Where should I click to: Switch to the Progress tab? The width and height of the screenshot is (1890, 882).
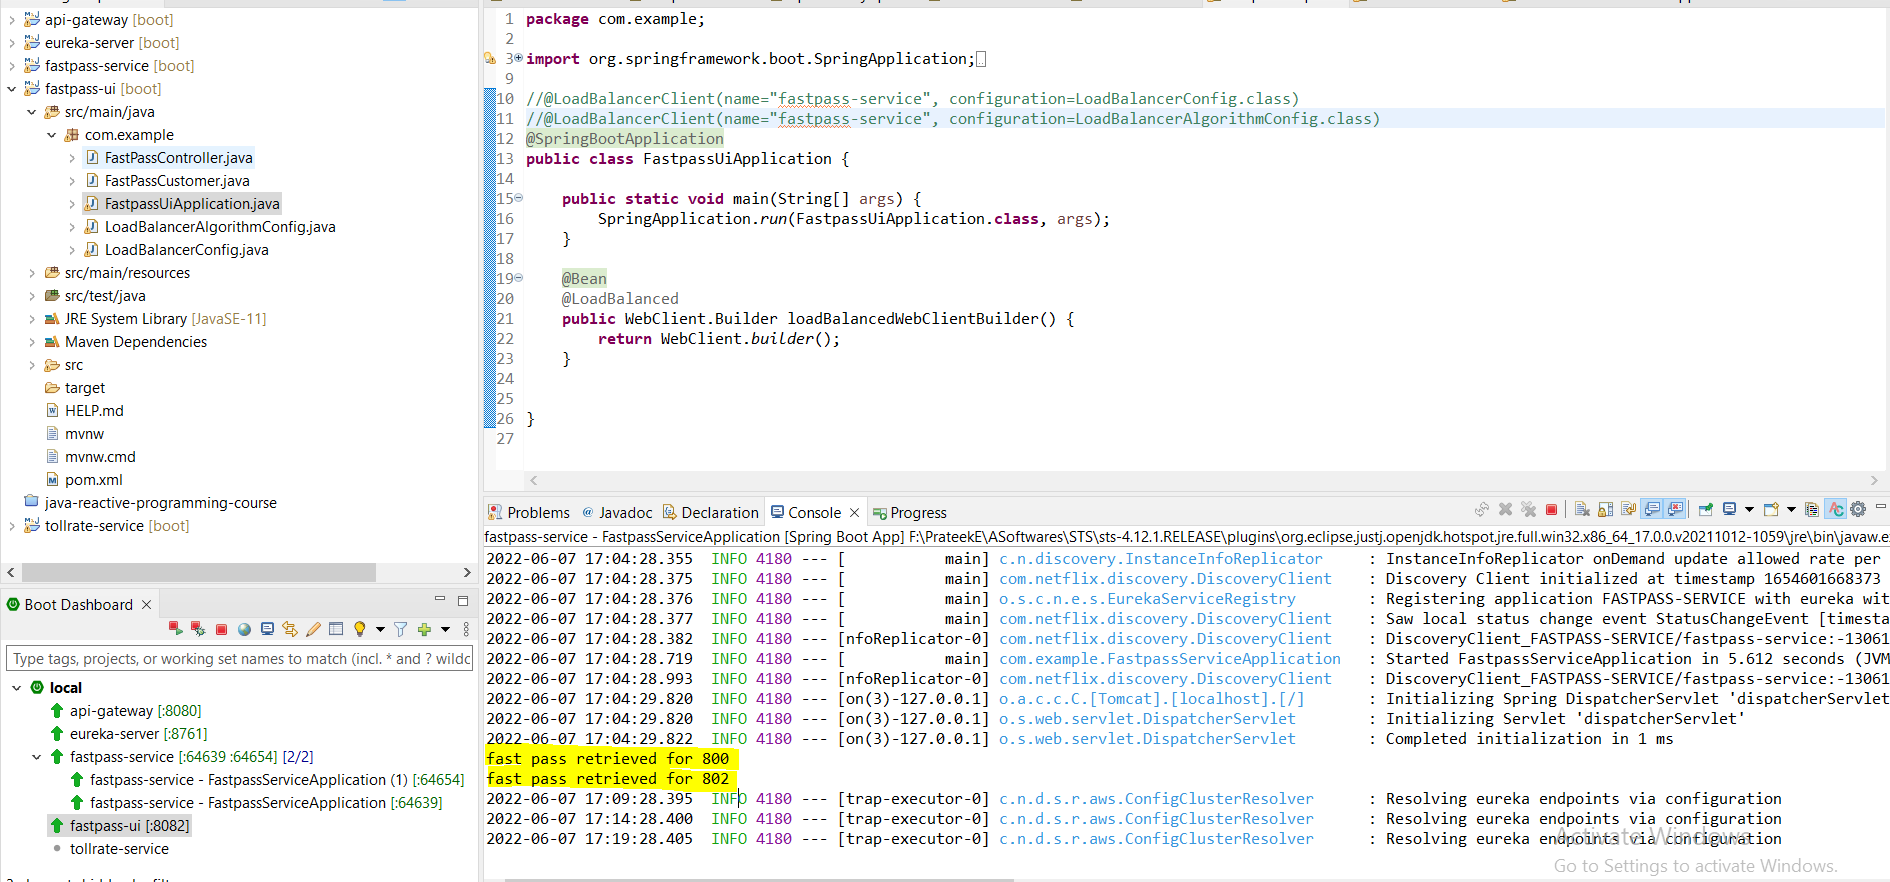pos(910,512)
